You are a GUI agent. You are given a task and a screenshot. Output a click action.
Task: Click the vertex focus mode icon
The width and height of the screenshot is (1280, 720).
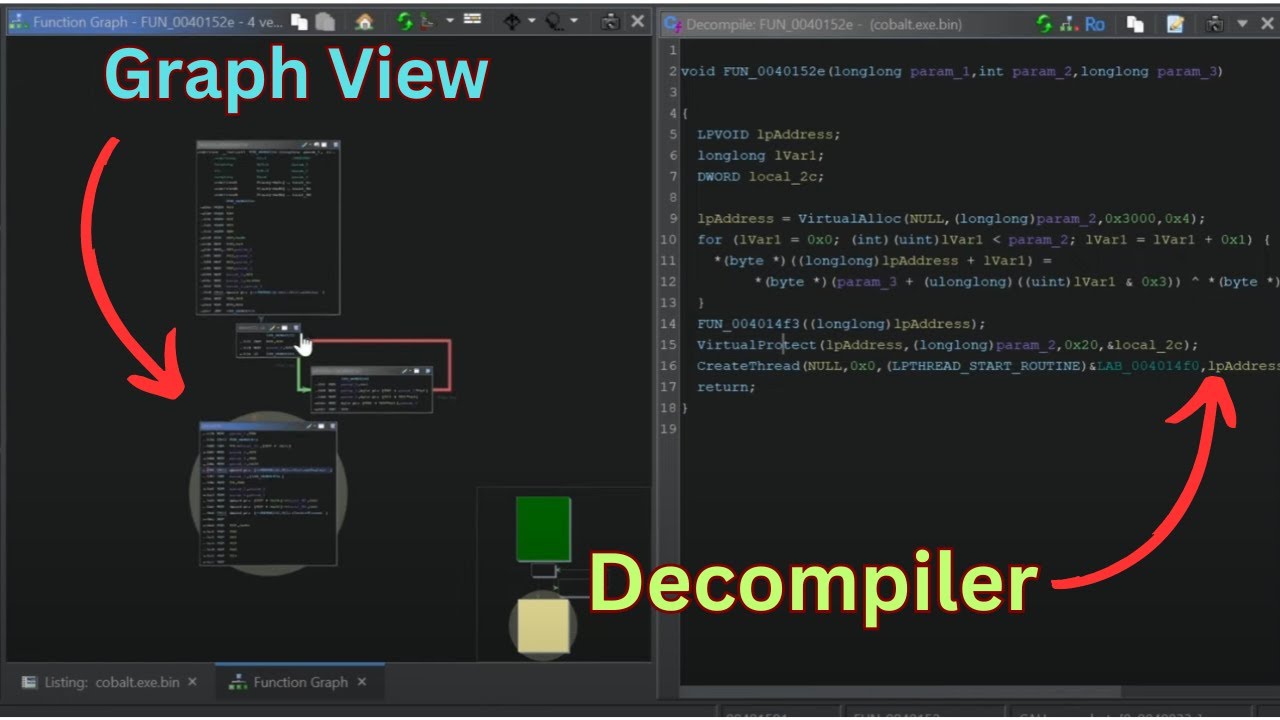tap(512, 21)
